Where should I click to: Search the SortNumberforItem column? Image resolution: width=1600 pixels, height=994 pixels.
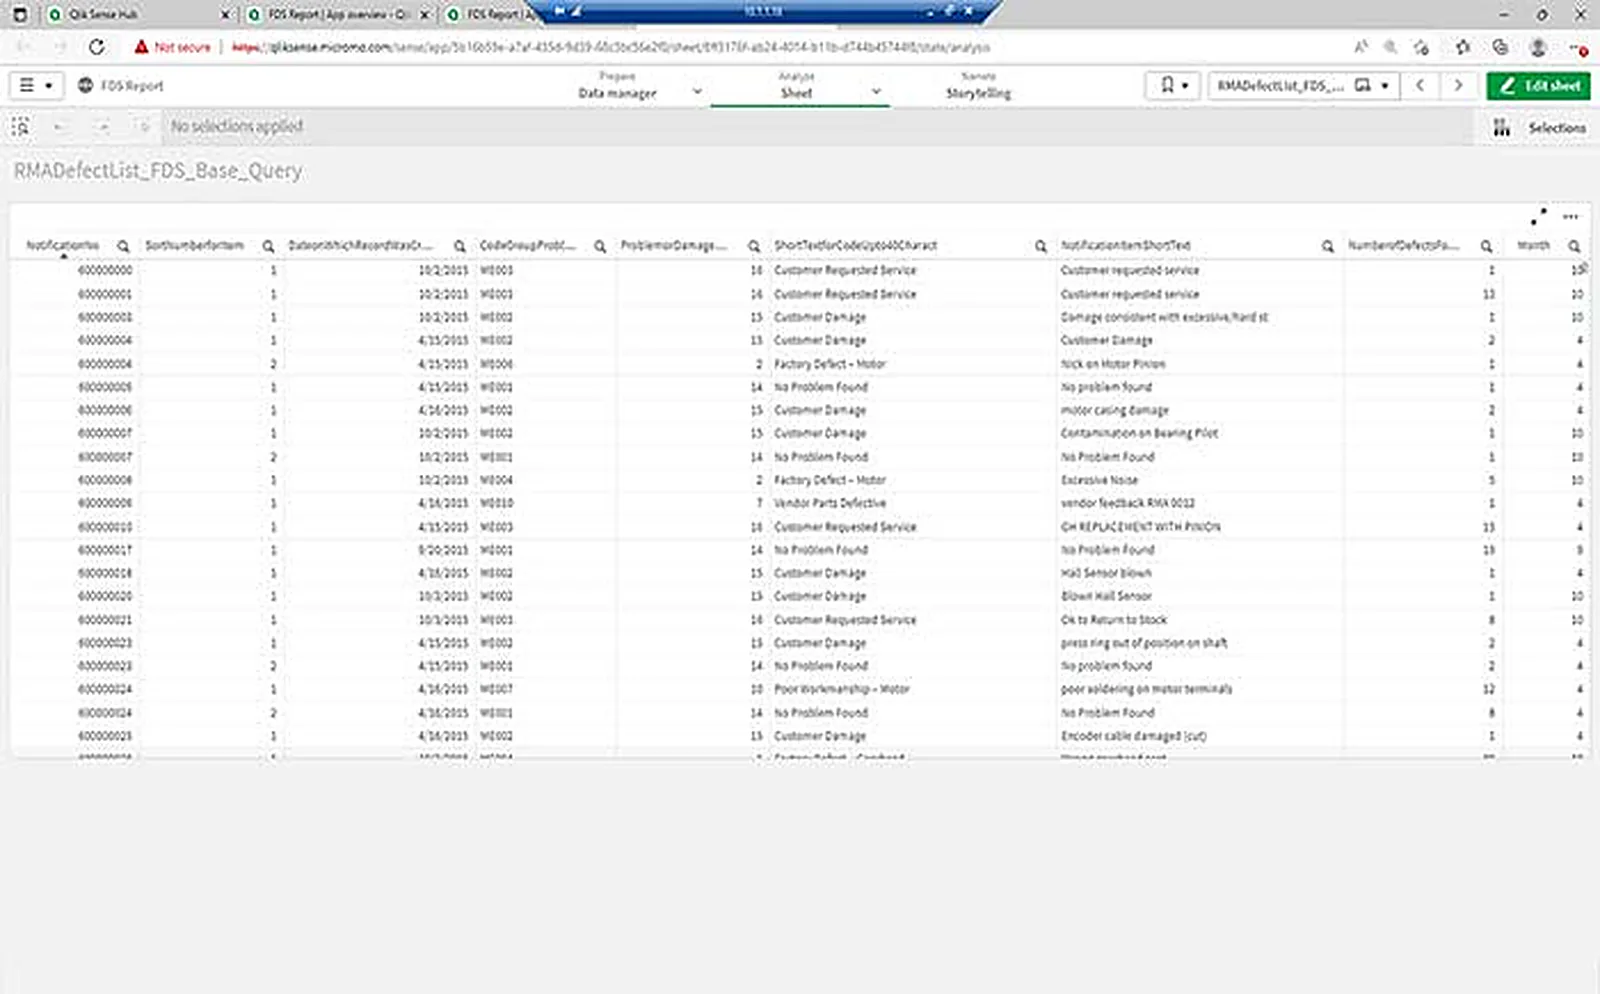point(268,246)
